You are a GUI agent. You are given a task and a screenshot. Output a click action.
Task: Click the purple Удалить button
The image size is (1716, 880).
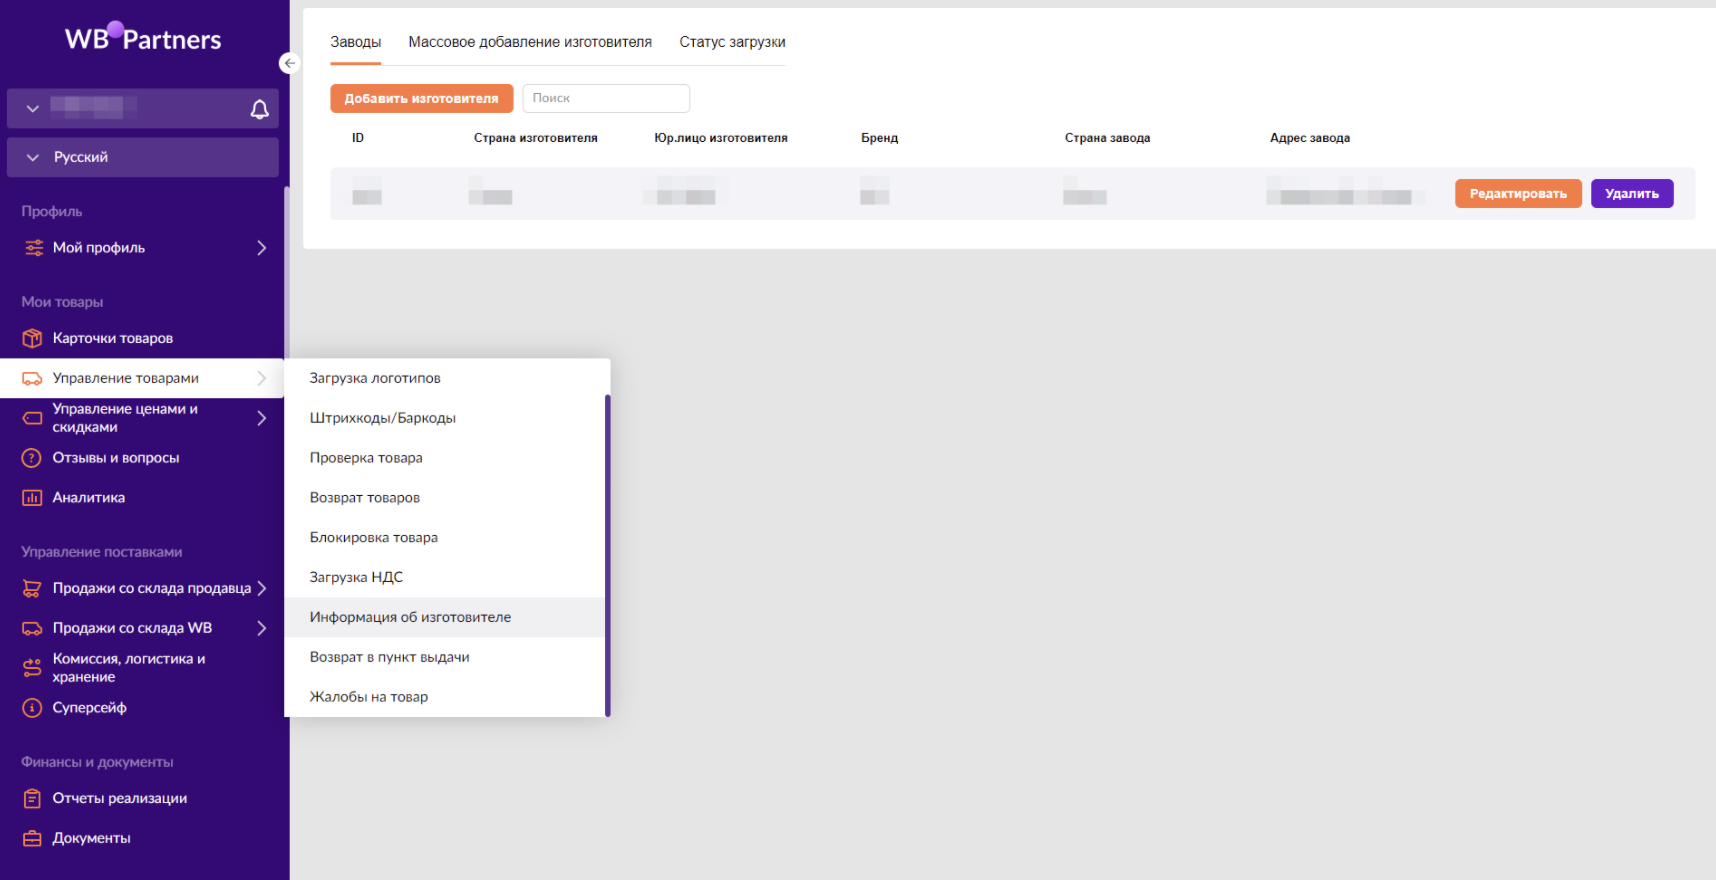pos(1631,194)
